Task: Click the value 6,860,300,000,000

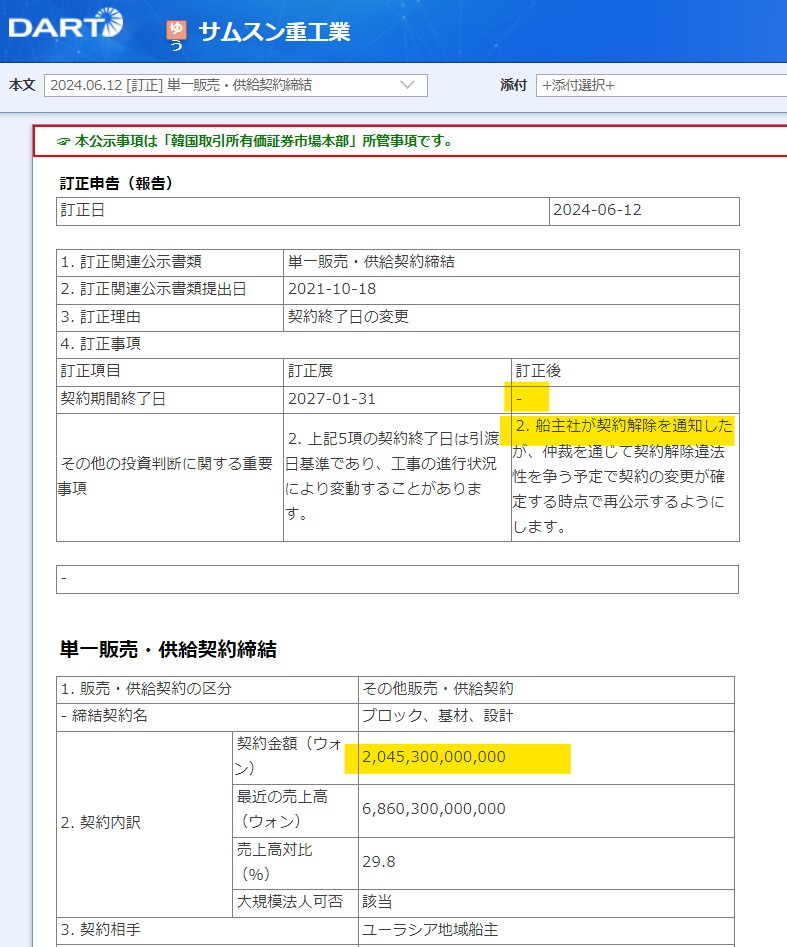Action: [434, 809]
